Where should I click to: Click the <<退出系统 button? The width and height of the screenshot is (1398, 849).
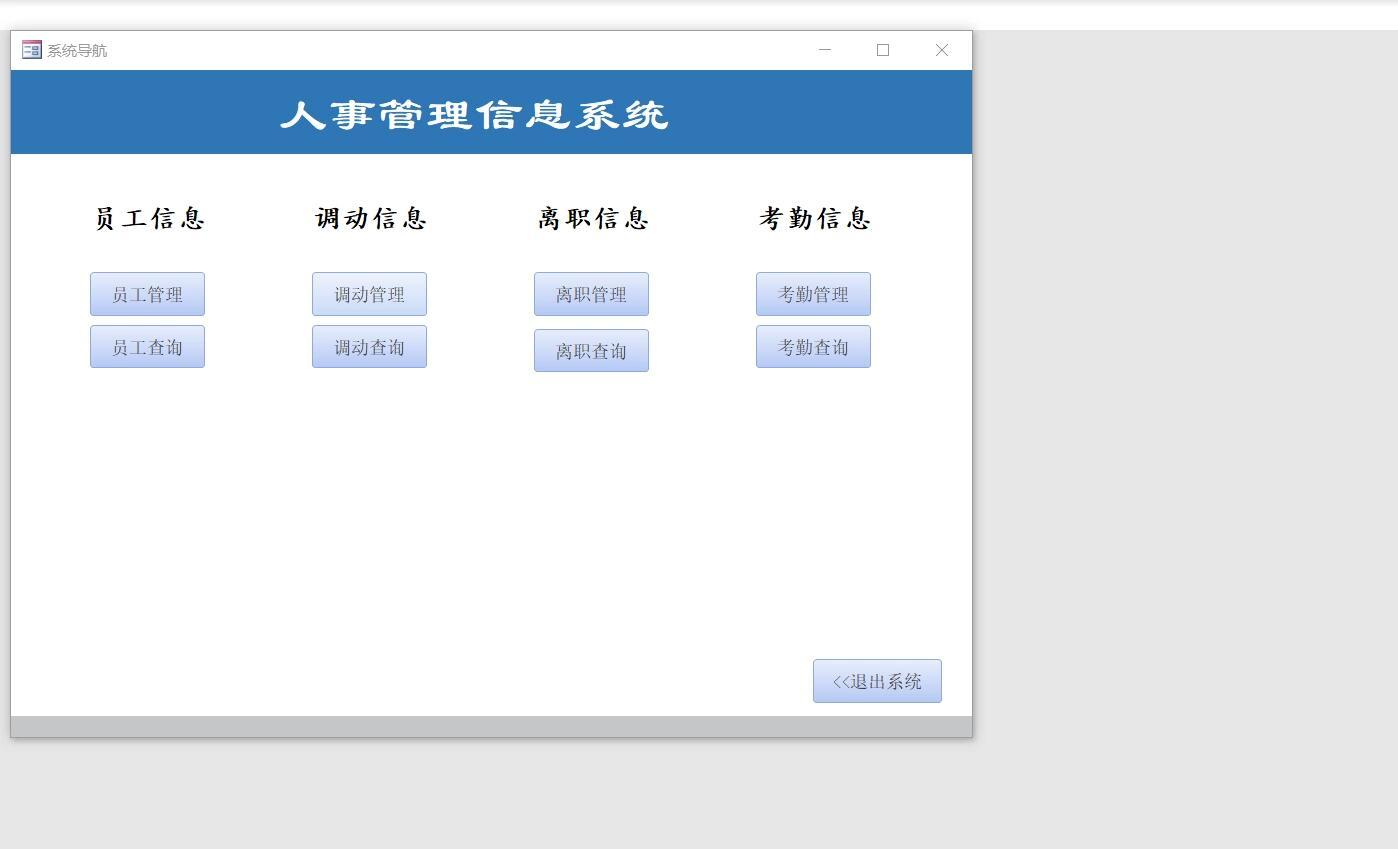coord(877,681)
